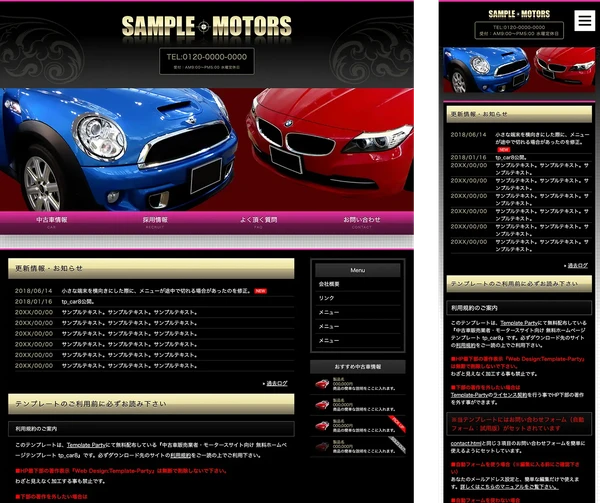Click the desktop hero image of the cars

coord(207,150)
